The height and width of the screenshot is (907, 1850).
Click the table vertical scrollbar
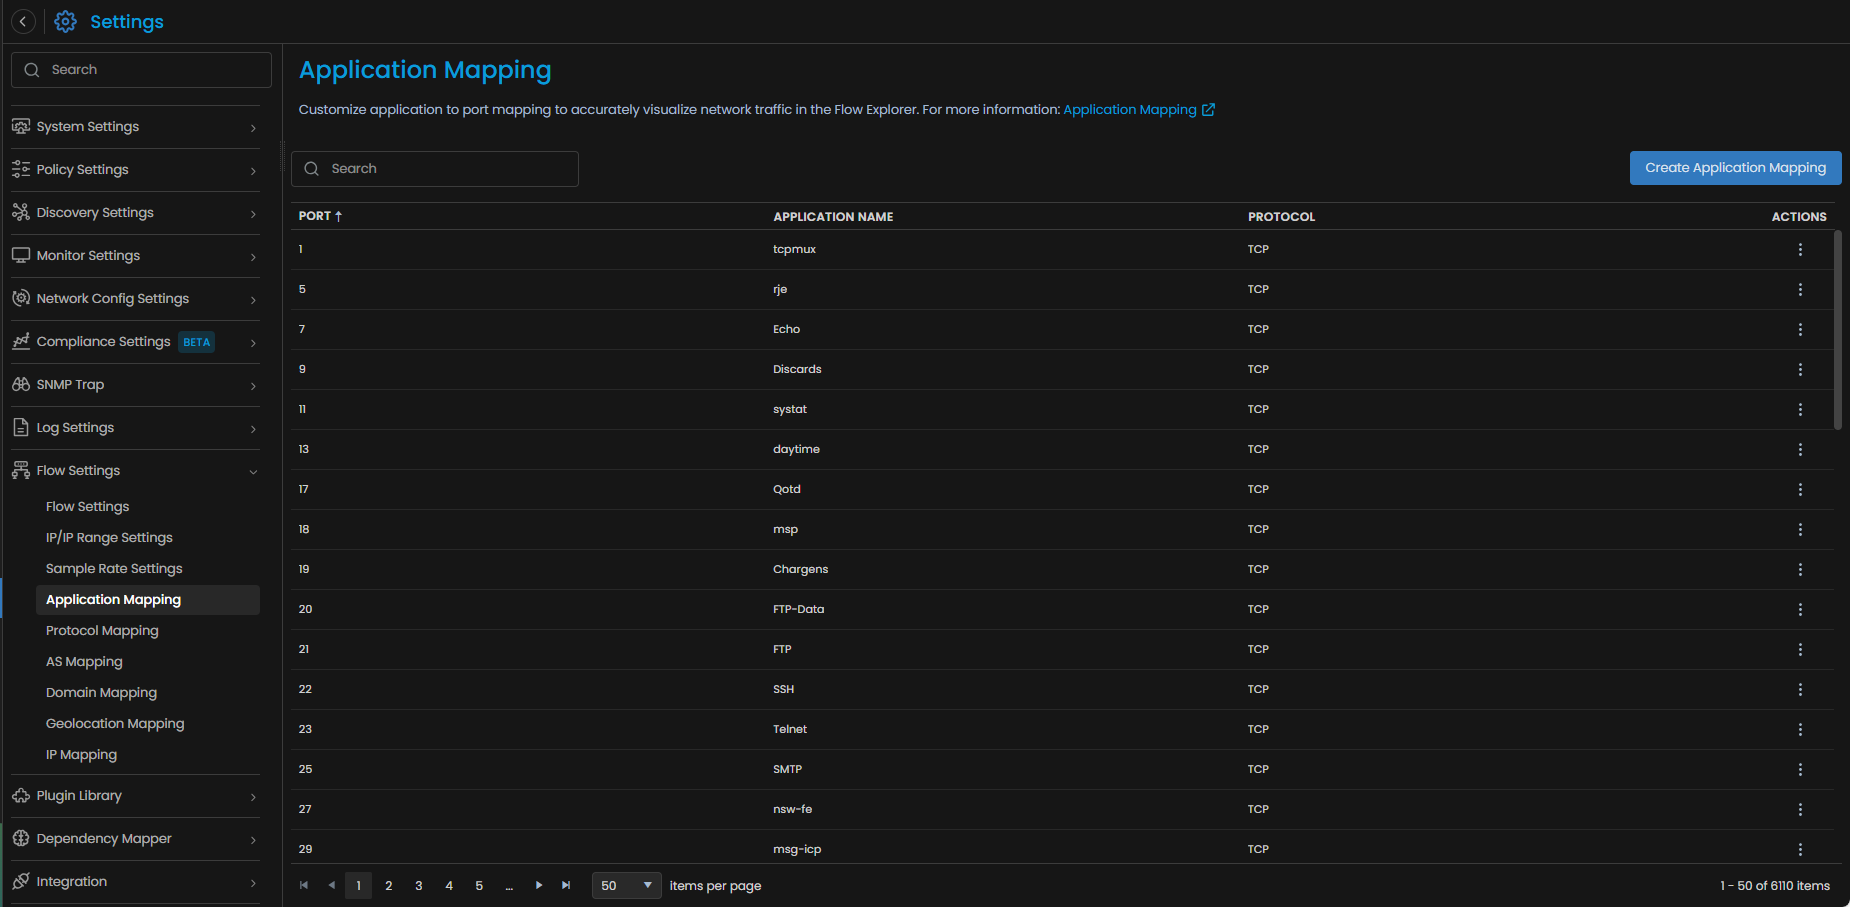click(1838, 330)
